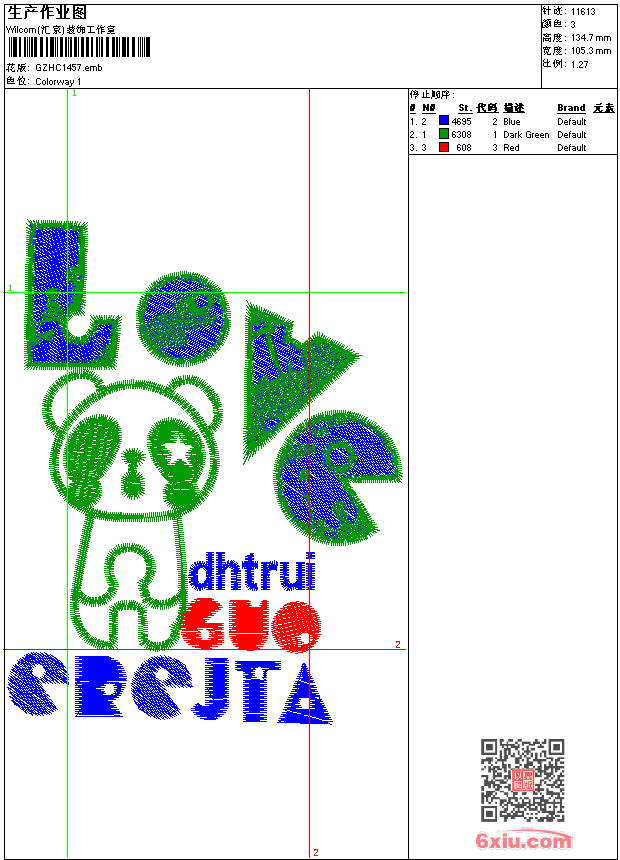Viewport: 620px width, 860px height.
Task: Click the title text 生产作业图
Action: pyautogui.click(x=47, y=13)
